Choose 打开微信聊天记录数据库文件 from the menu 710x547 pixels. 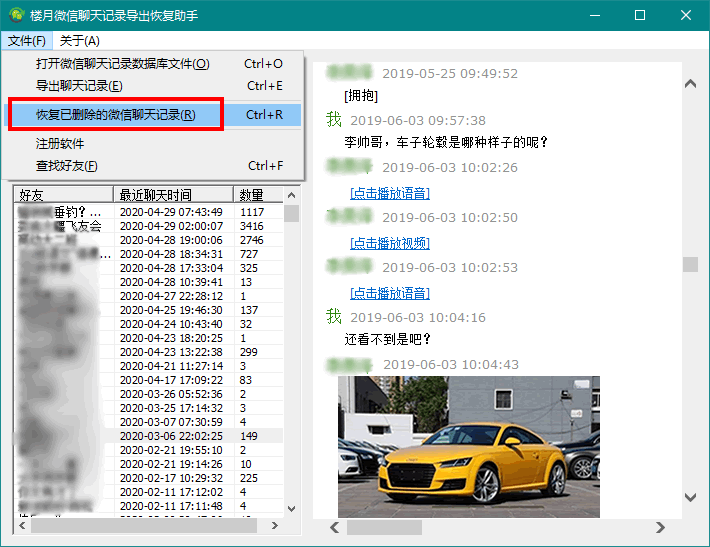coord(122,64)
